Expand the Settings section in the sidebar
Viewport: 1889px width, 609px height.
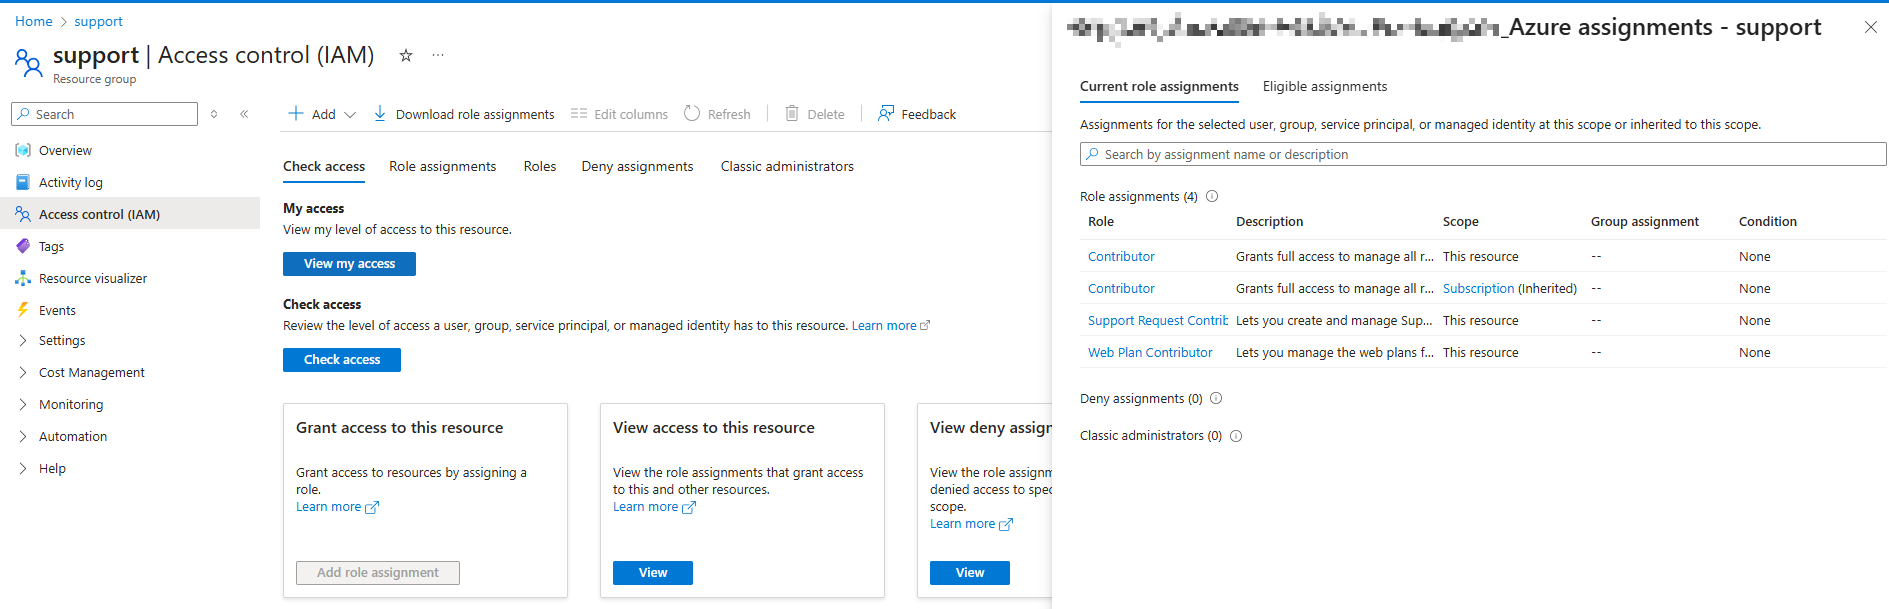point(23,340)
